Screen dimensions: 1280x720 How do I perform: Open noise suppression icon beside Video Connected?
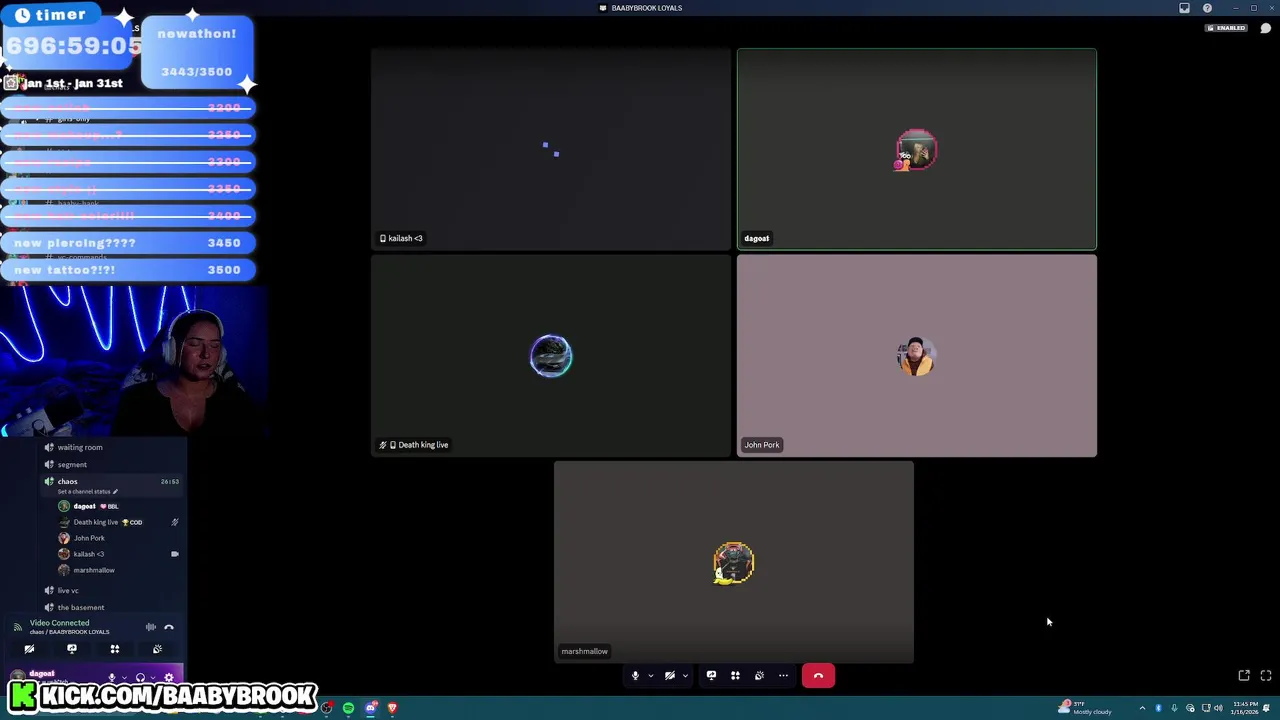[x=150, y=627]
